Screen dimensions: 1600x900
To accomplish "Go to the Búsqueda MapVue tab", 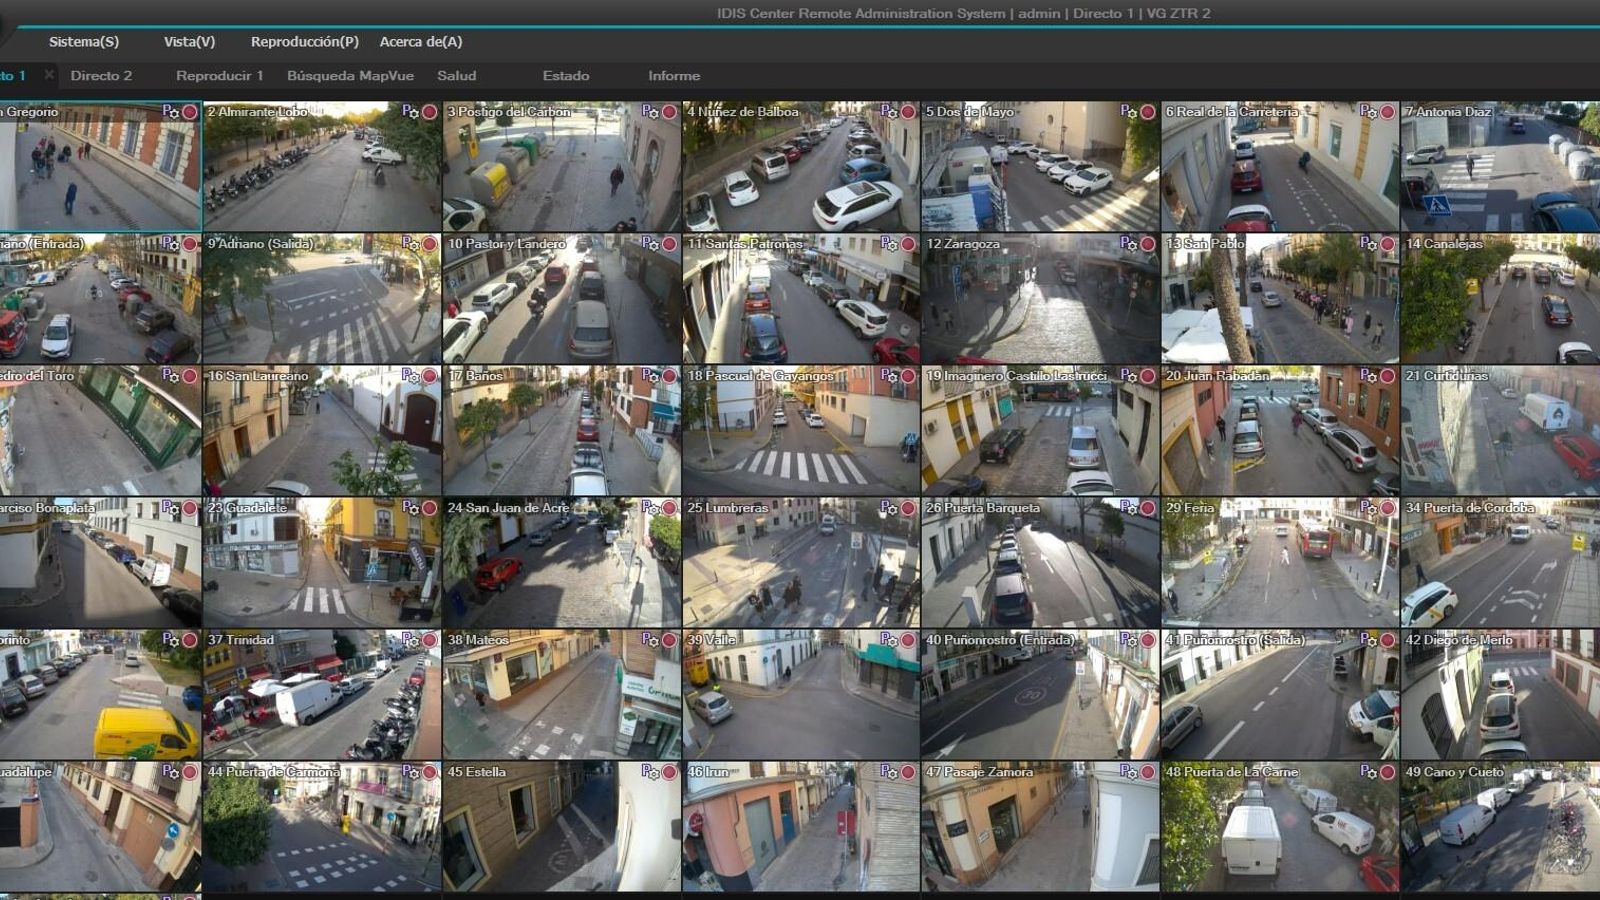I will click(x=350, y=76).
